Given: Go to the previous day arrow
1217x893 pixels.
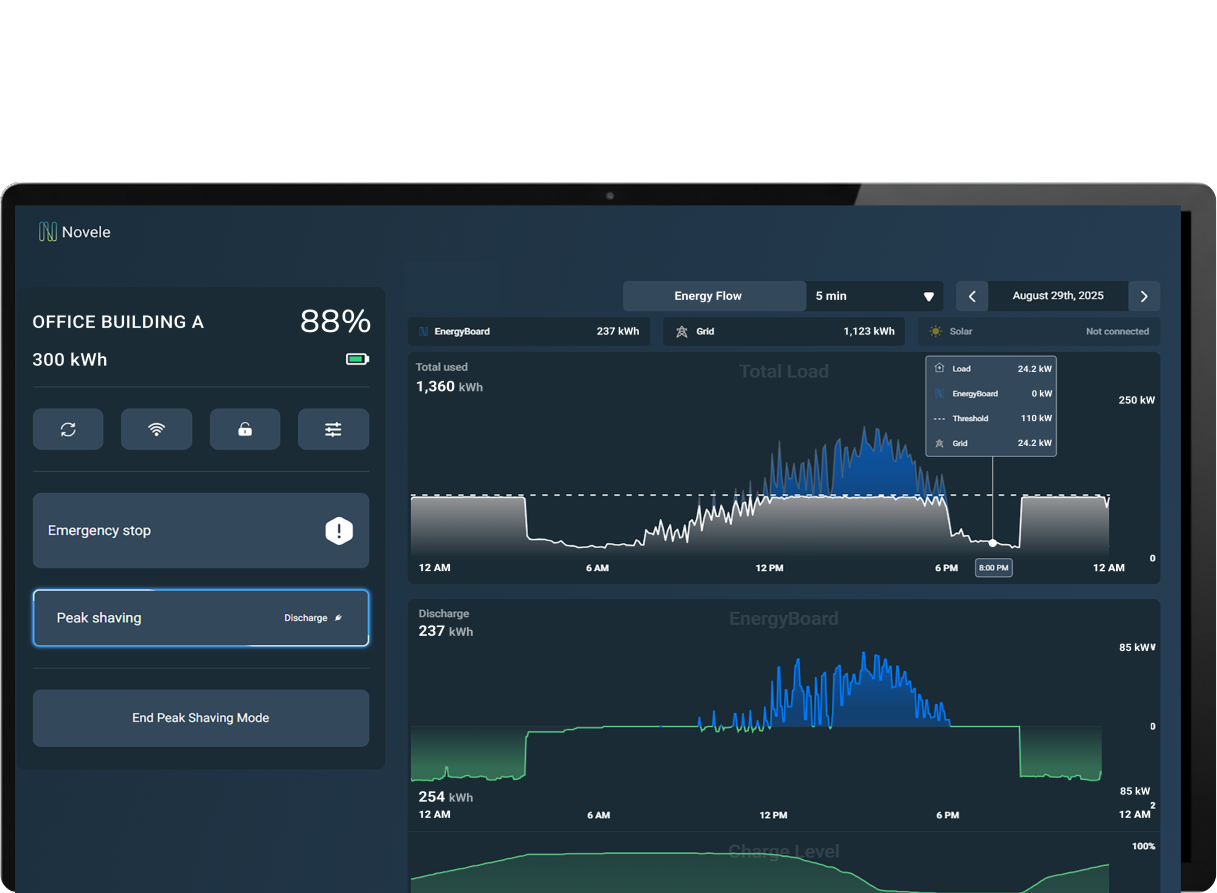Looking at the screenshot, I should tap(972, 296).
